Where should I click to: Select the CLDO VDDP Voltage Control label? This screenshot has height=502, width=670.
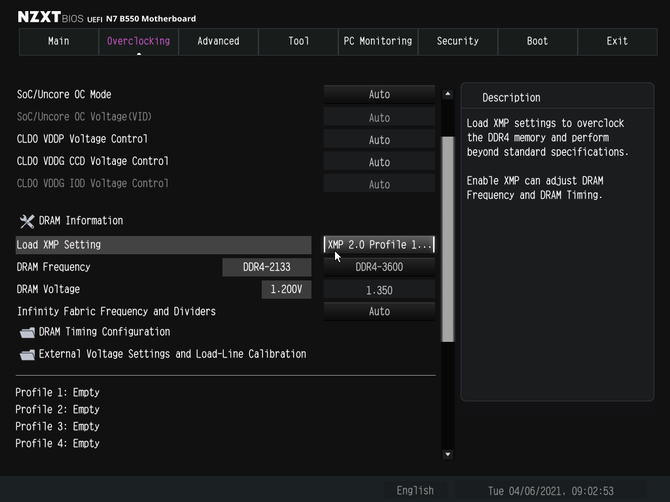point(82,139)
